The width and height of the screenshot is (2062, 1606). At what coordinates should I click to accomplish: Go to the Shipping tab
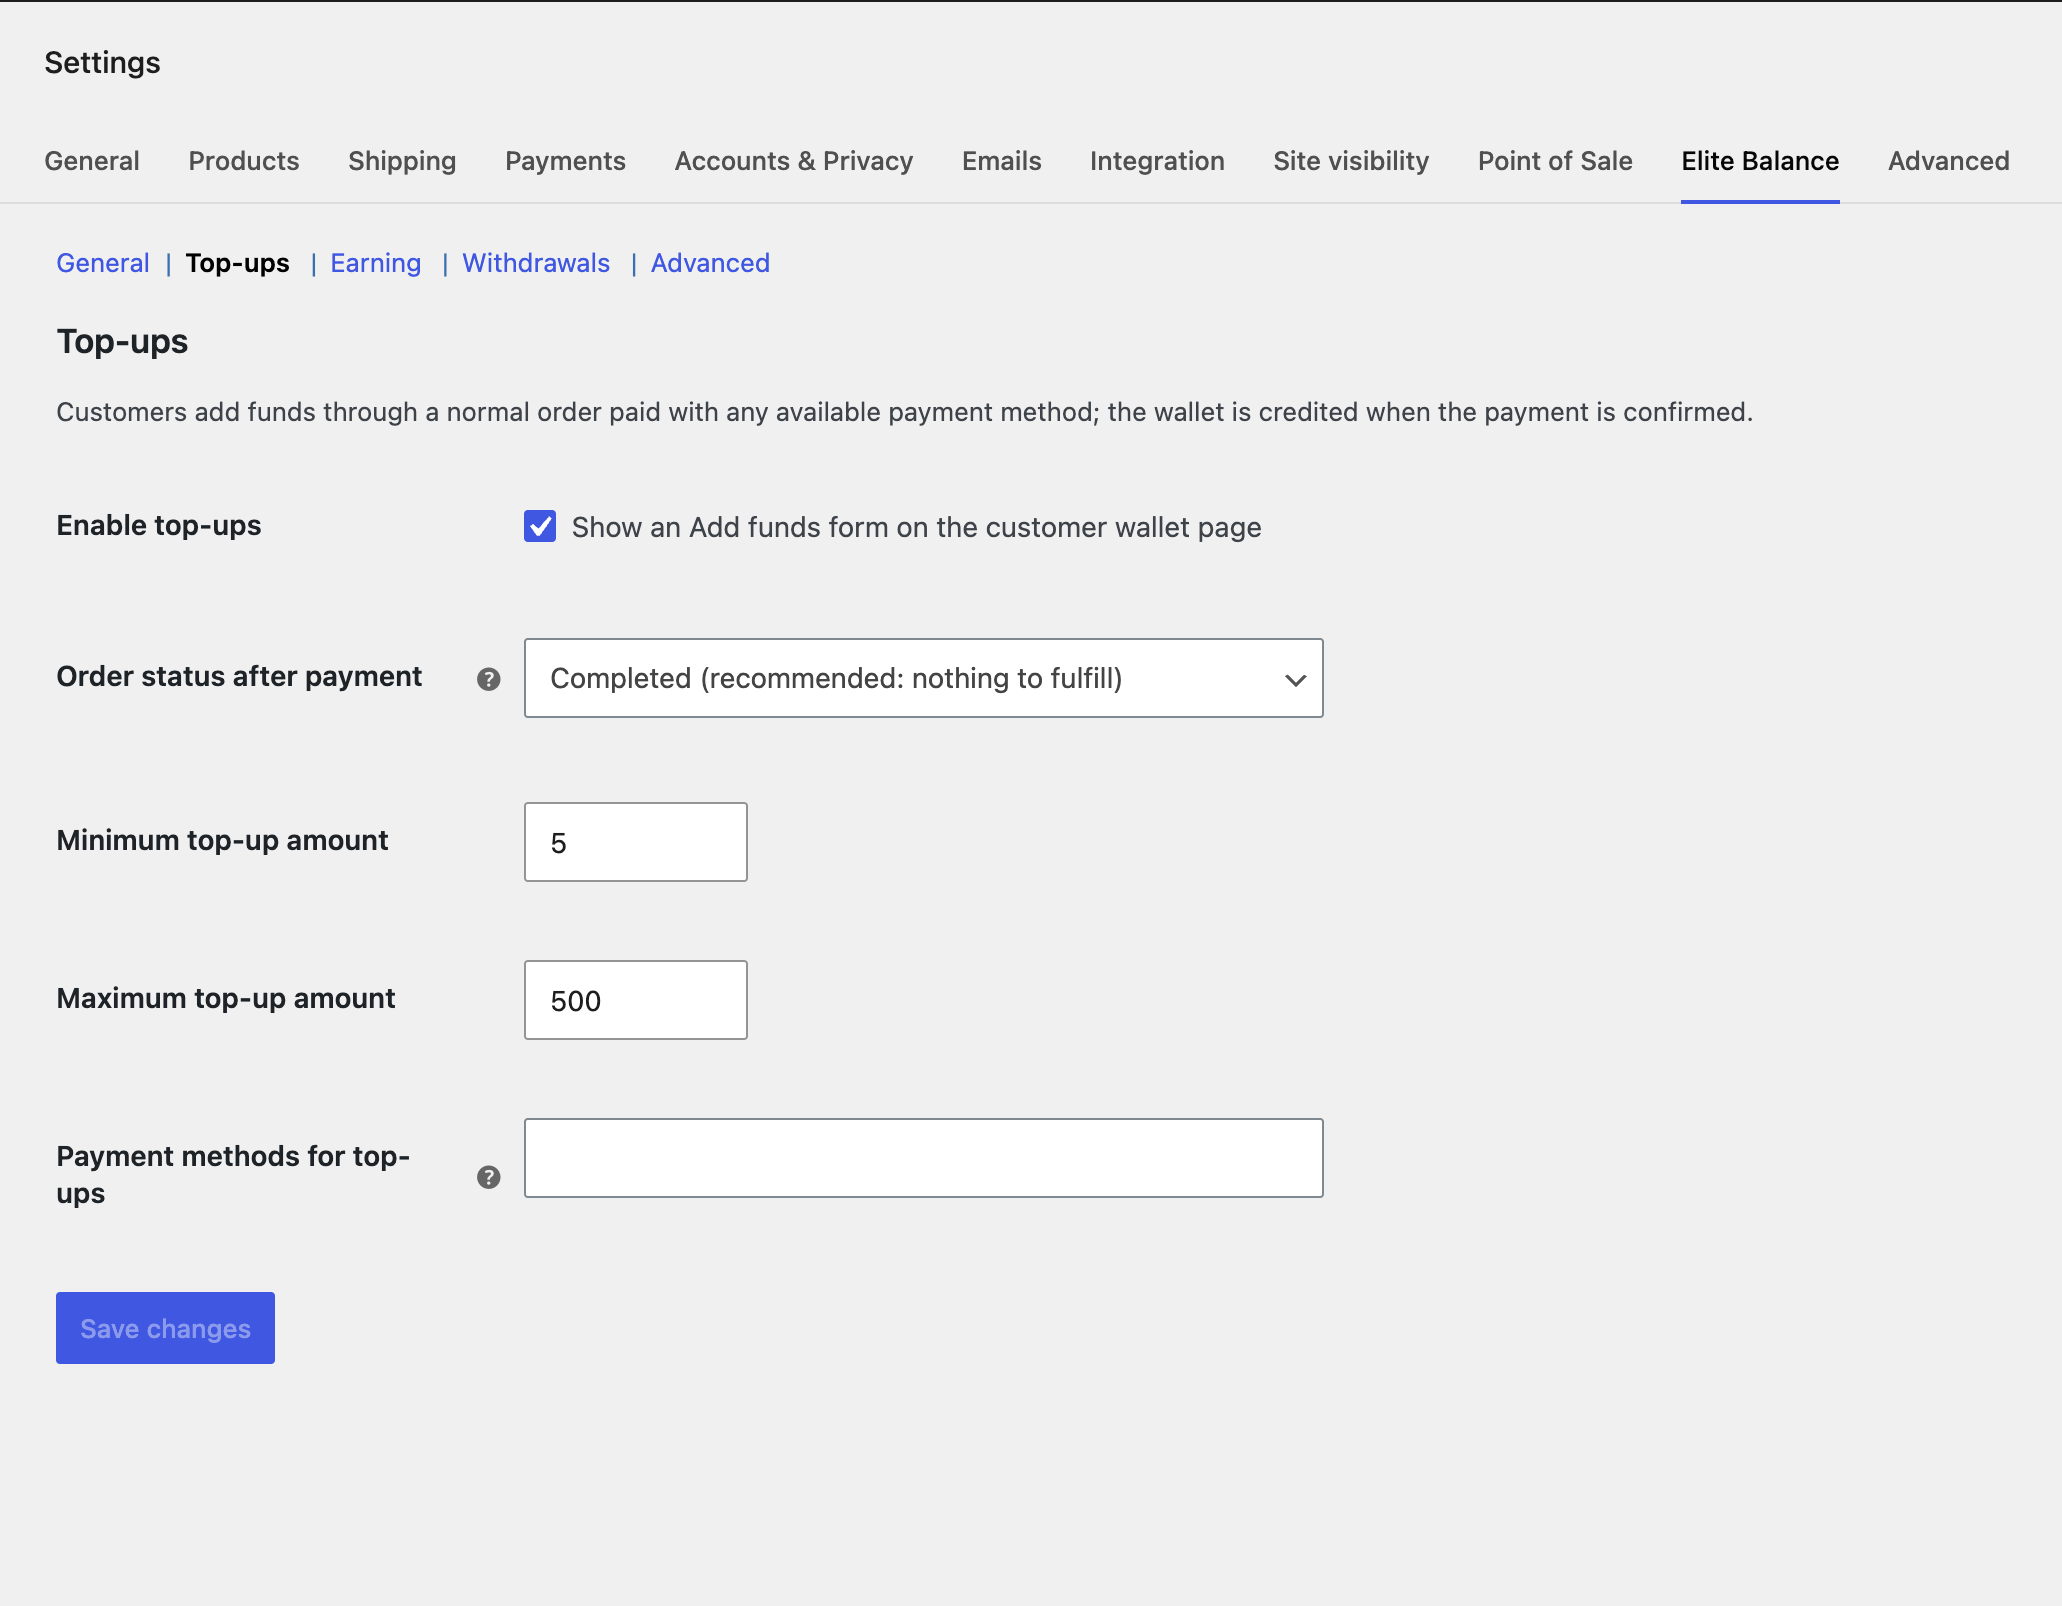coord(402,161)
